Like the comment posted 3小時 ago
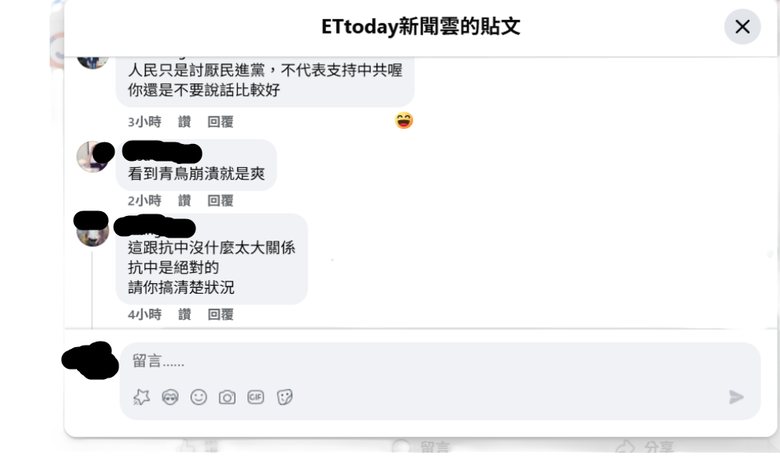The height and width of the screenshot is (468, 780). 185,122
